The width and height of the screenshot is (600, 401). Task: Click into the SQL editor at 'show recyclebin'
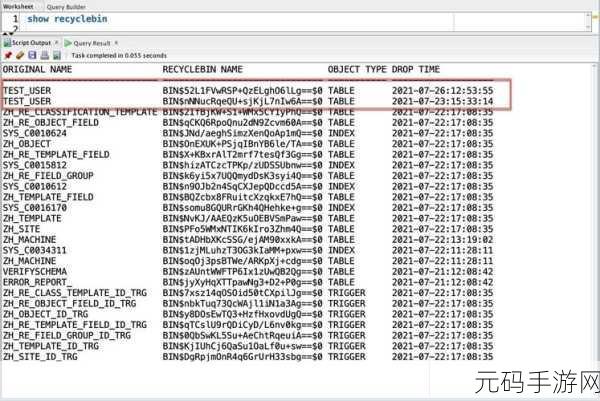click(x=67, y=19)
